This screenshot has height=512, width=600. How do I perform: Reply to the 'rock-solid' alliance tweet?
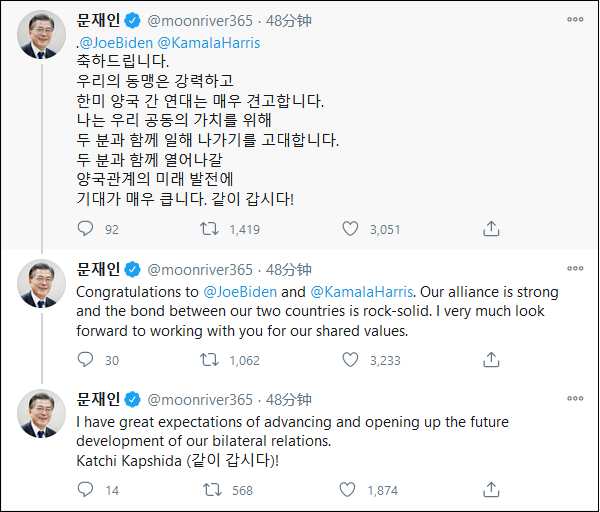click(85, 360)
